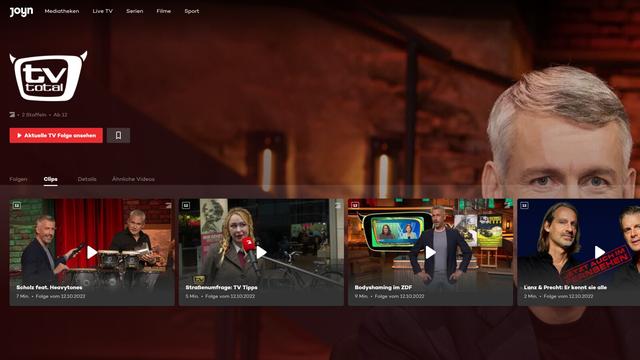Add show to watchlist with bookmark icon
Viewport: 640px width, 360px height.
coord(118,136)
